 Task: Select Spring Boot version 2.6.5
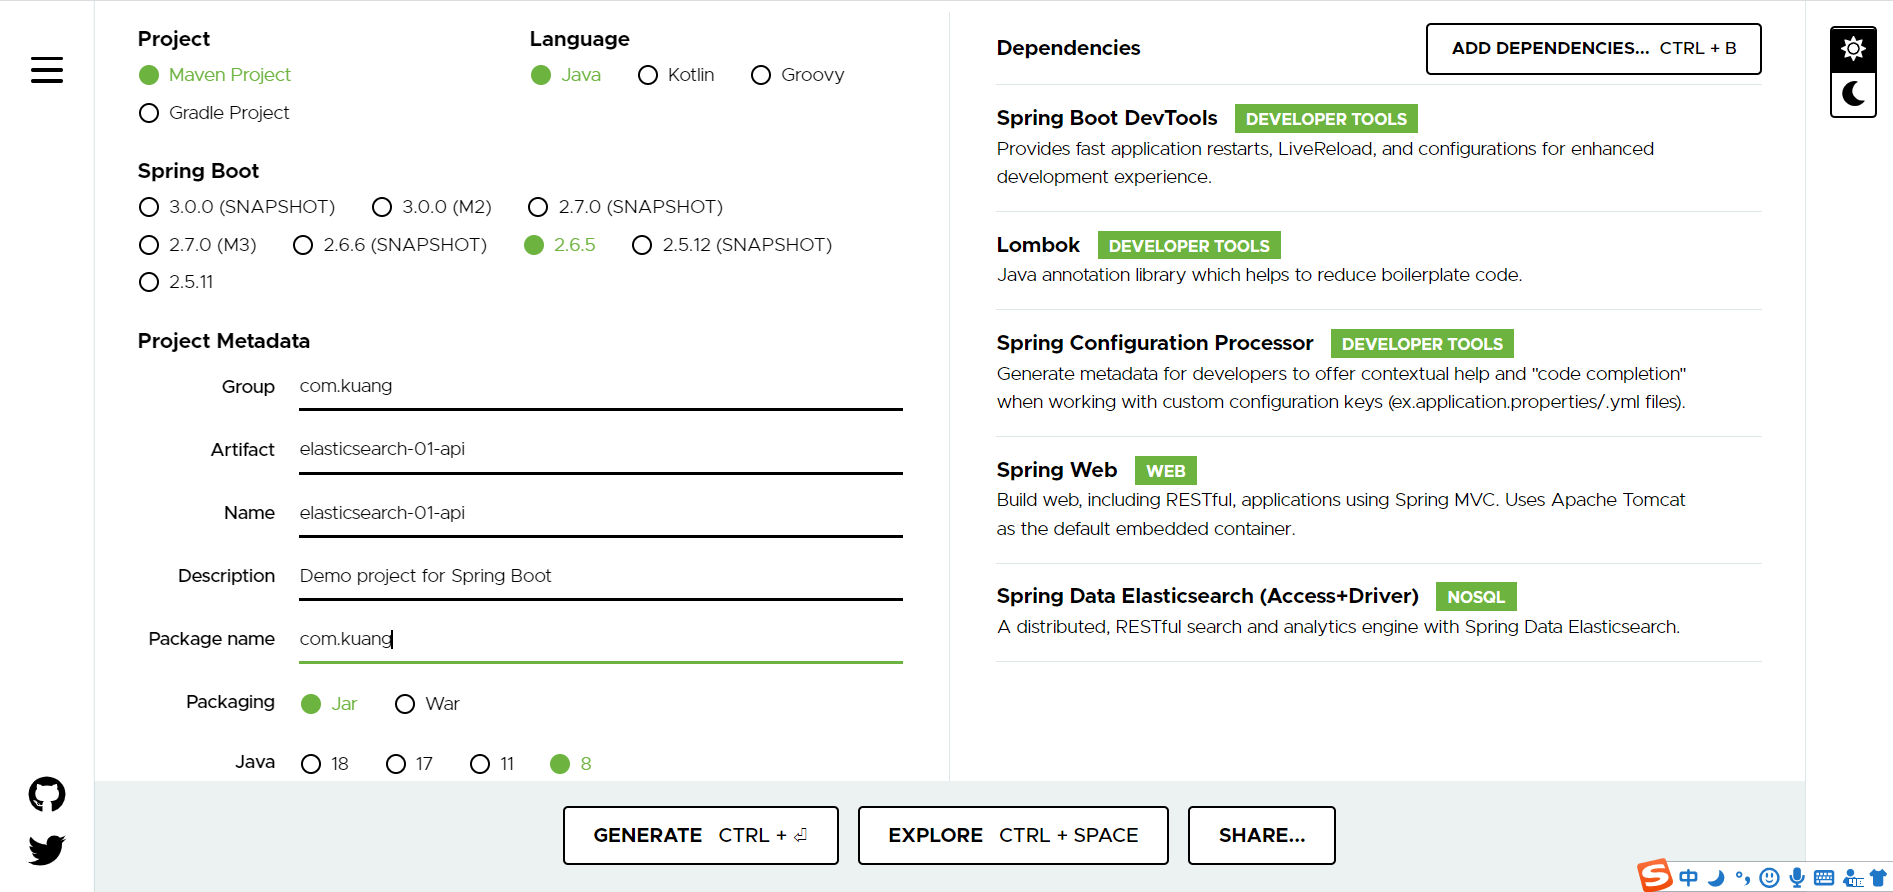point(560,245)
